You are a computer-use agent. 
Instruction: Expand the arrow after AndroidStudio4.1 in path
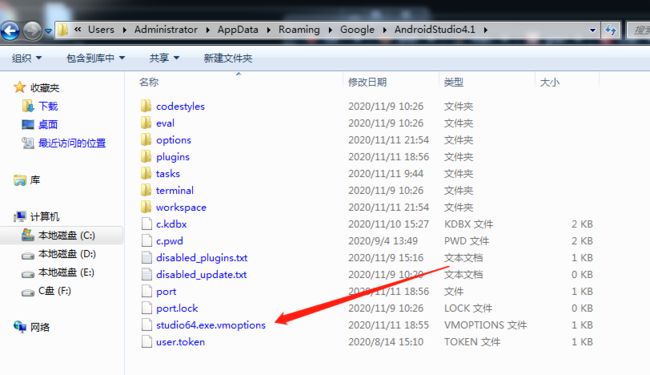tap(485, 30)
